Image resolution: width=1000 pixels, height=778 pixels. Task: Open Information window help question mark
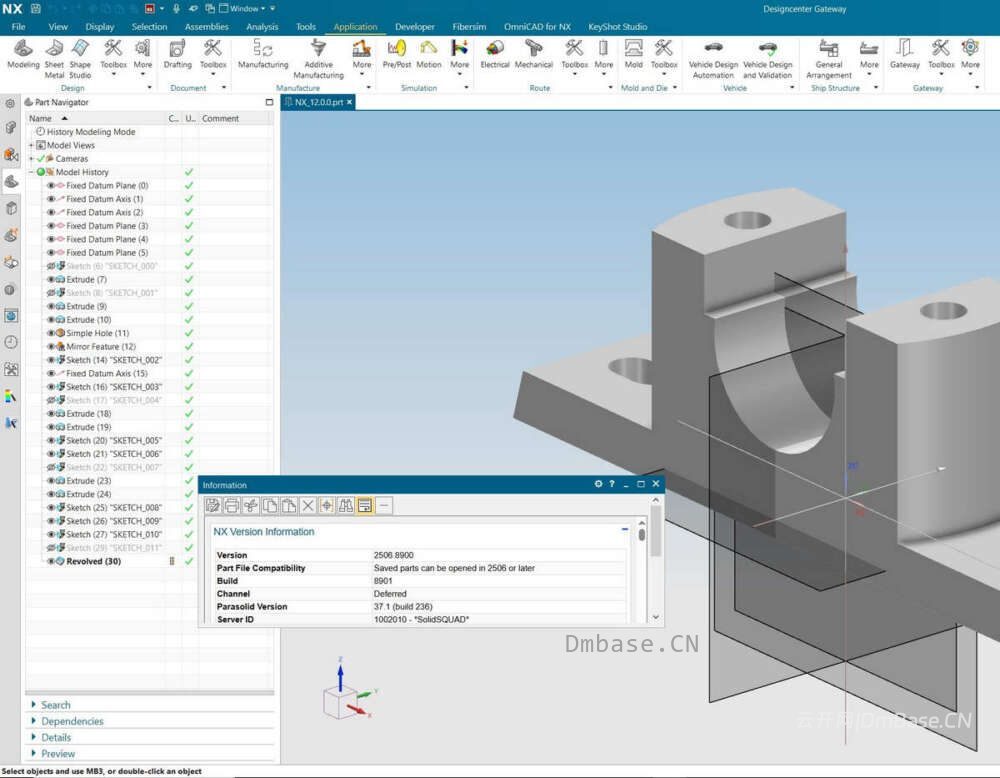tap(612, 484)
